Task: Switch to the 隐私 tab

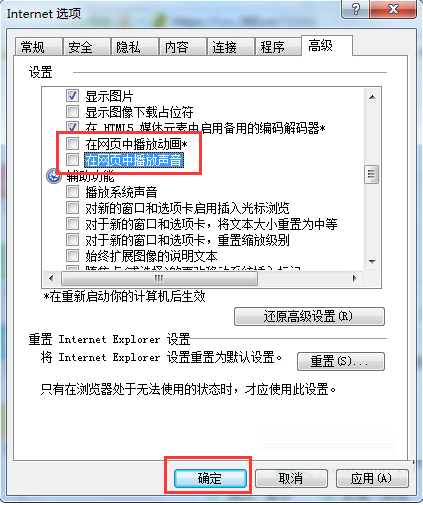Action: (x=135, y=47)
